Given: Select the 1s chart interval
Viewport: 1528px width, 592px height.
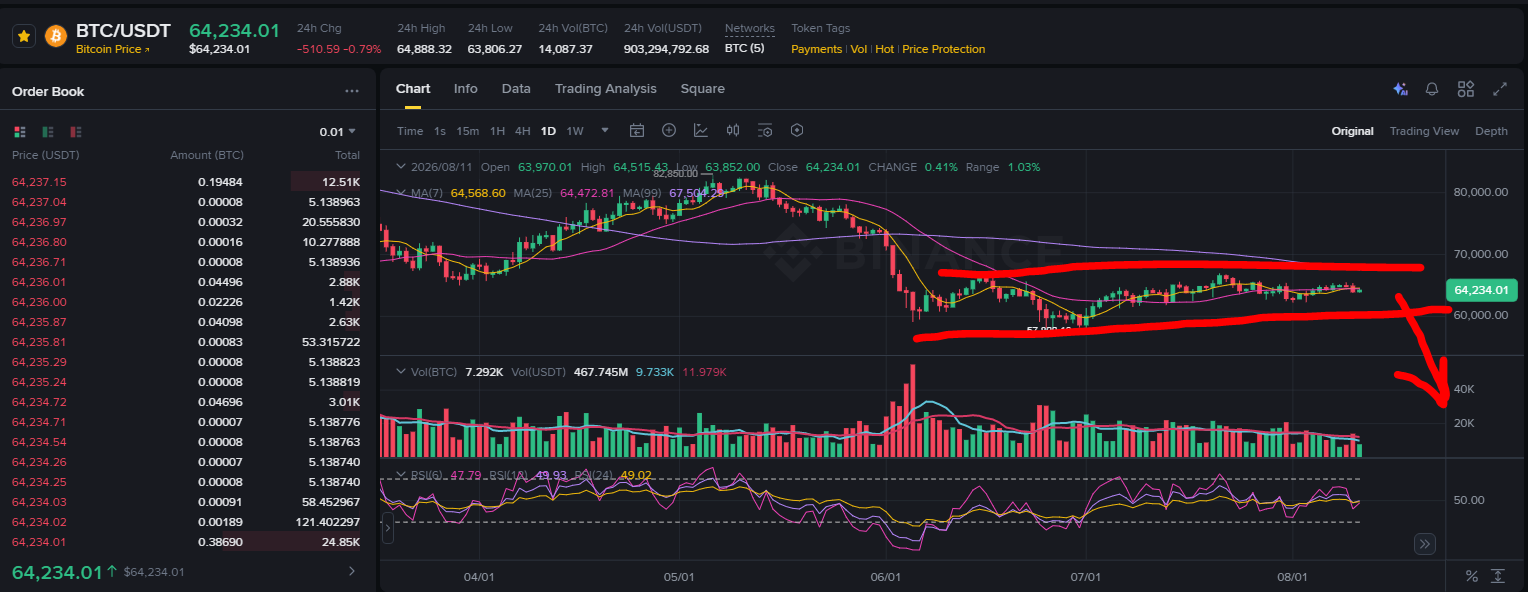Looking at the screenshot, I should (440, 131).
